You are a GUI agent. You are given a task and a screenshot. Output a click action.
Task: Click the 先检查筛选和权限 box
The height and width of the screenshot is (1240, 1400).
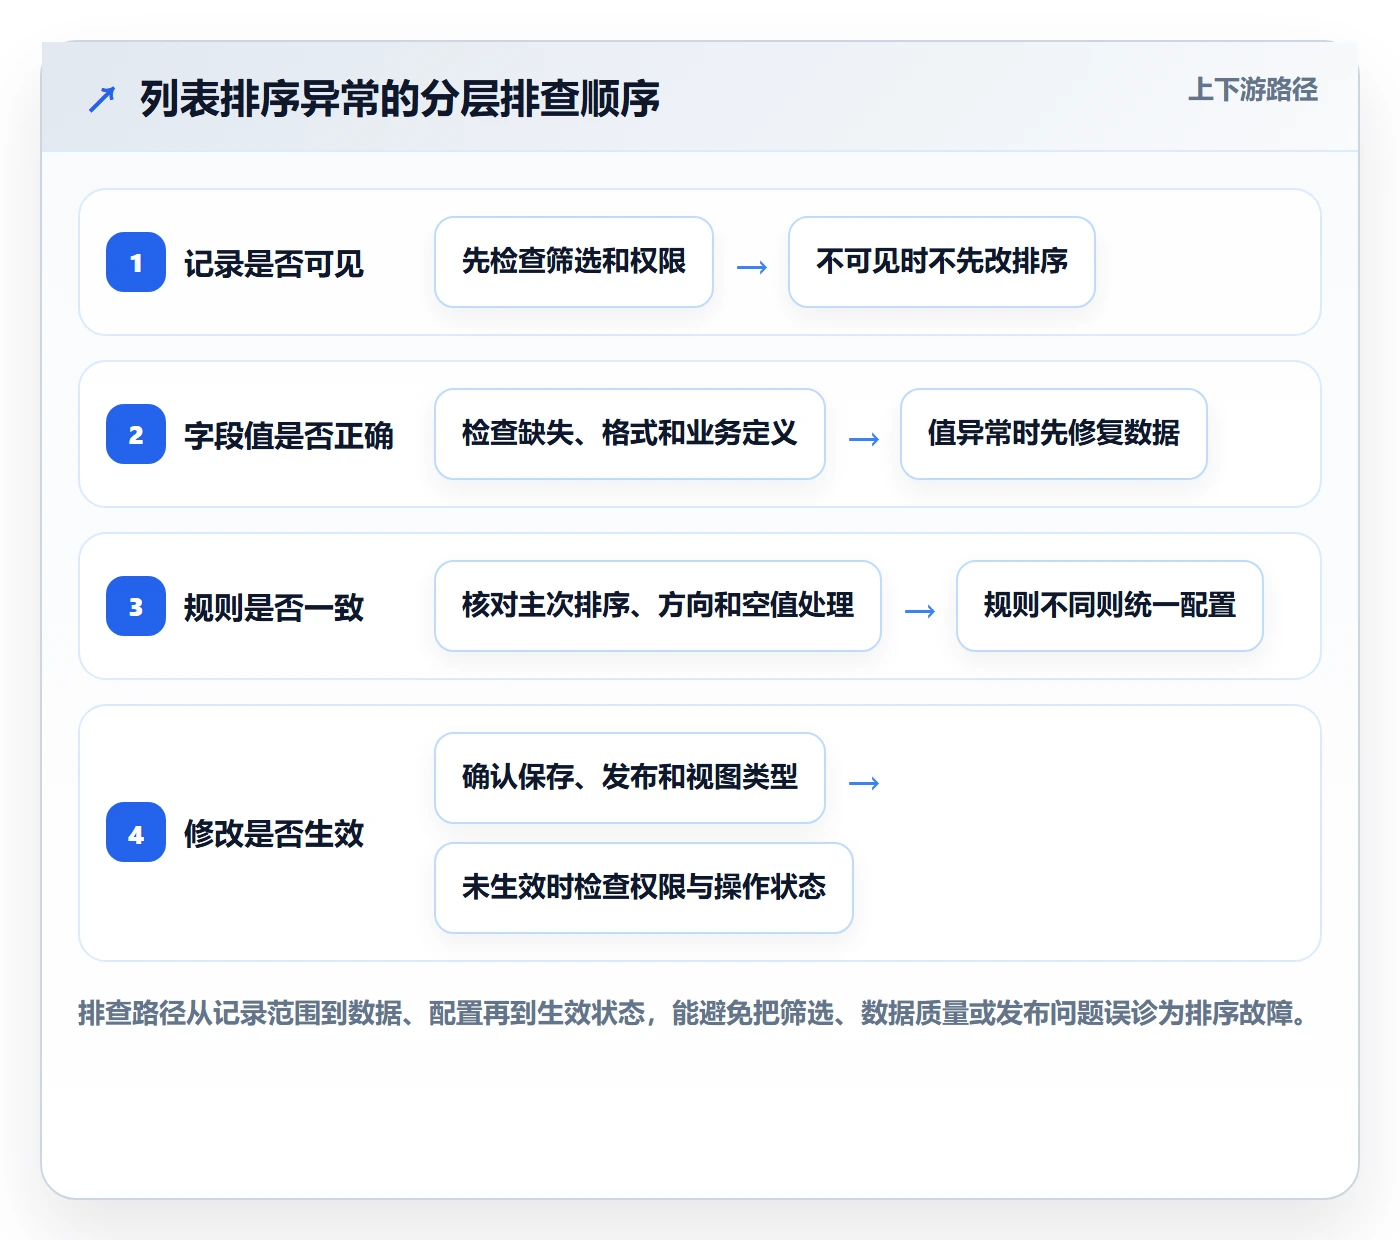(x=574, y=262)
